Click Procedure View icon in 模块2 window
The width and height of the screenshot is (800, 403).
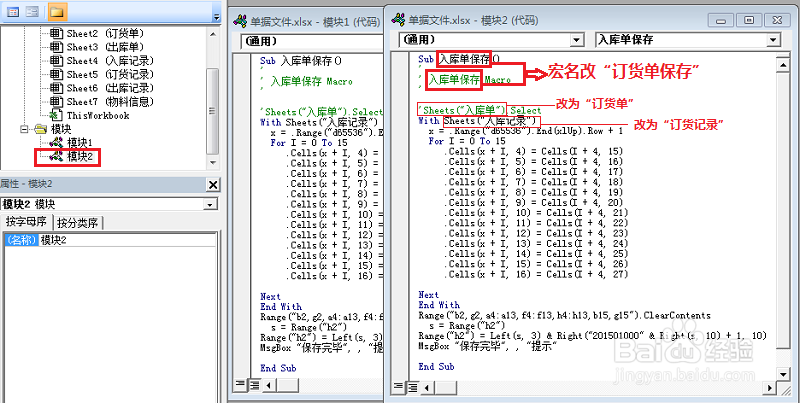click(398, 386)
